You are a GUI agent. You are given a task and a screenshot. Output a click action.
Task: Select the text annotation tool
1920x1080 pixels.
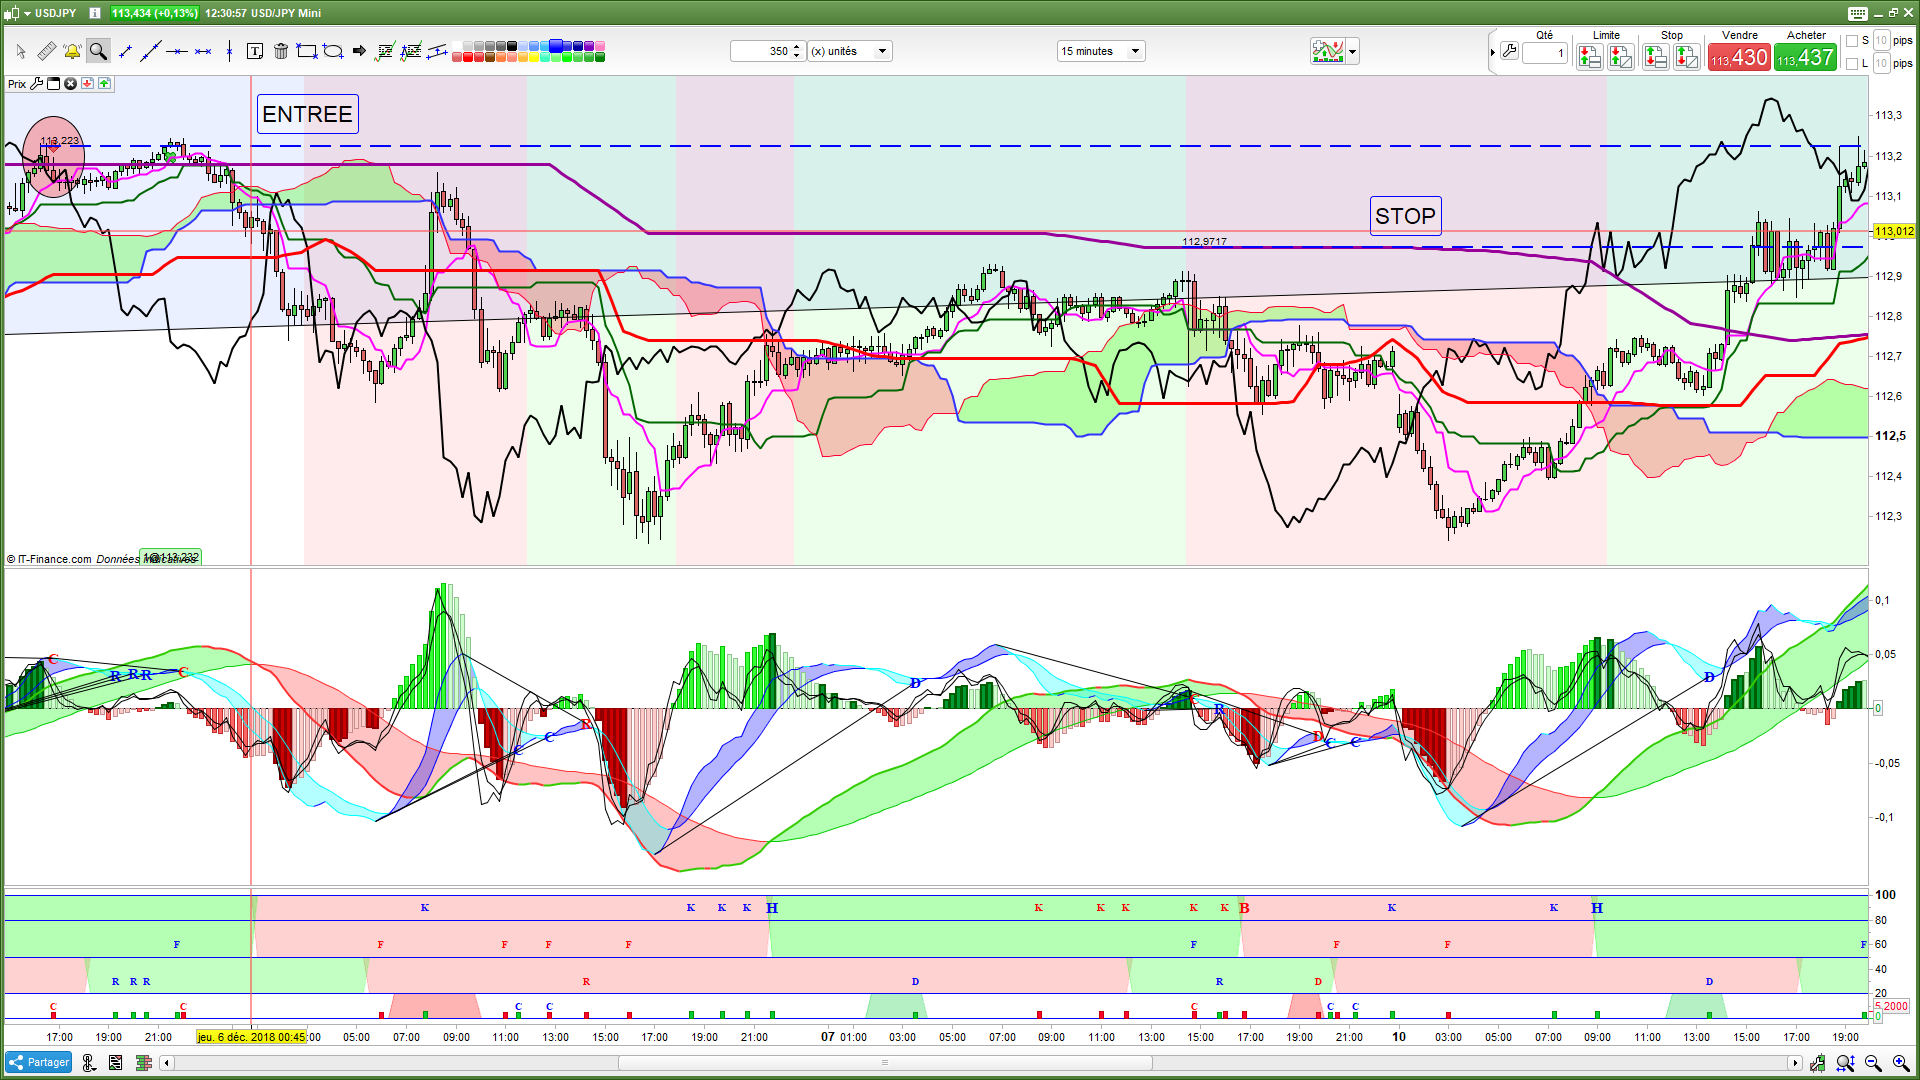coord(255,51)
